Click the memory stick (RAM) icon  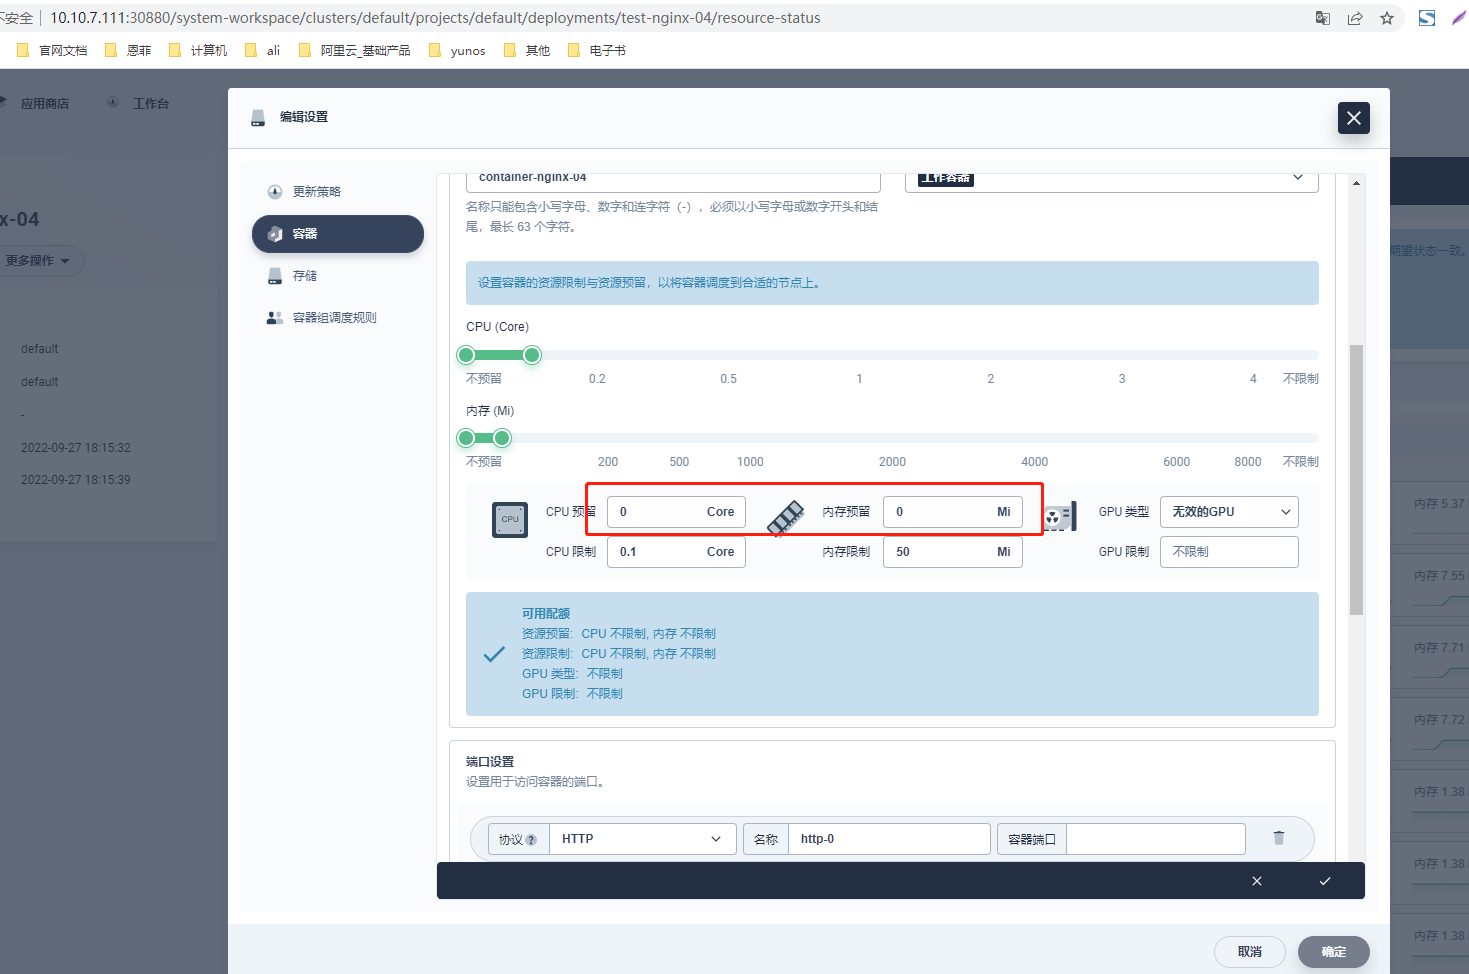click(x=786, y=517)
